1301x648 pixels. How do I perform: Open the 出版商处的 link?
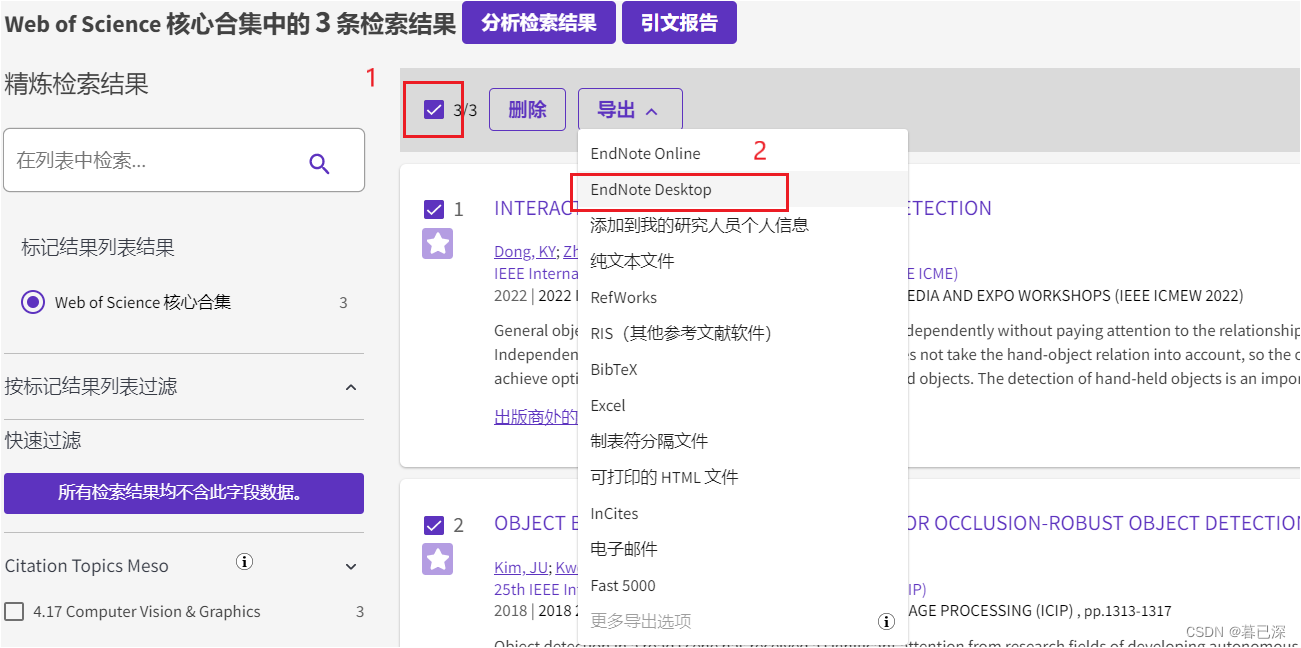coord(536,417)
